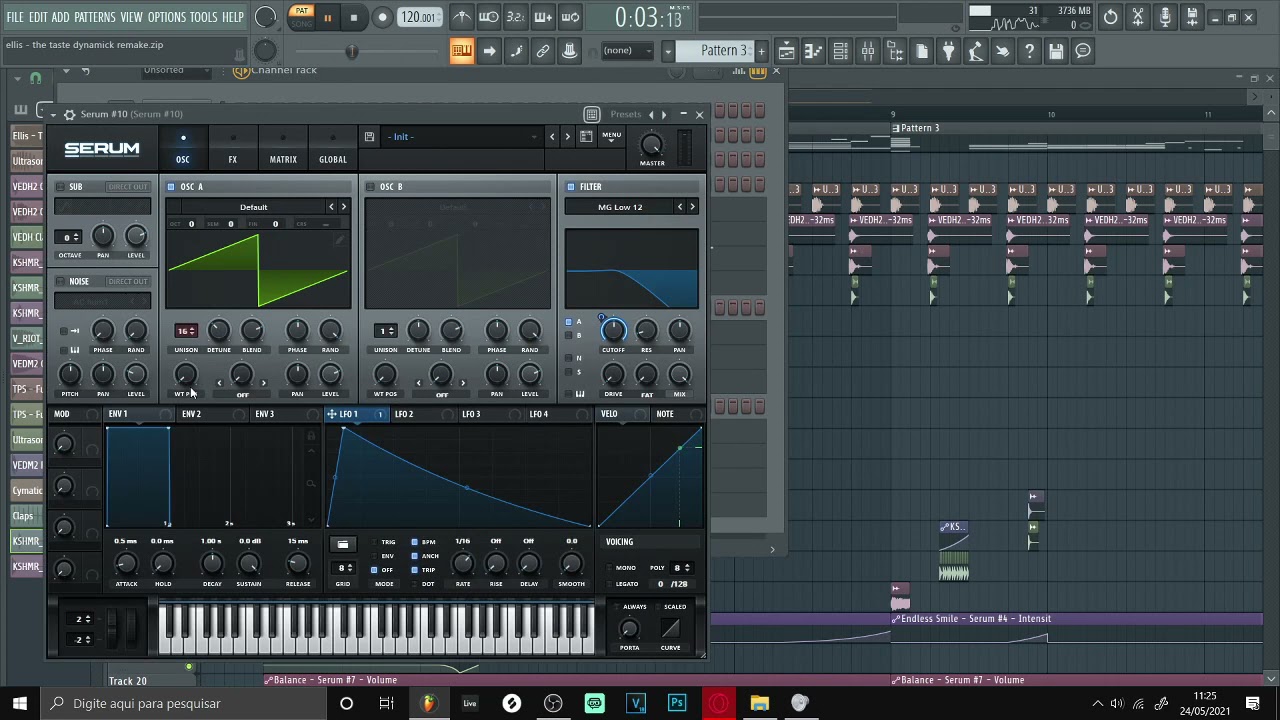Click the envelope zoom magnifier icon
The image size is (1280, 720).
pos(311,484)
